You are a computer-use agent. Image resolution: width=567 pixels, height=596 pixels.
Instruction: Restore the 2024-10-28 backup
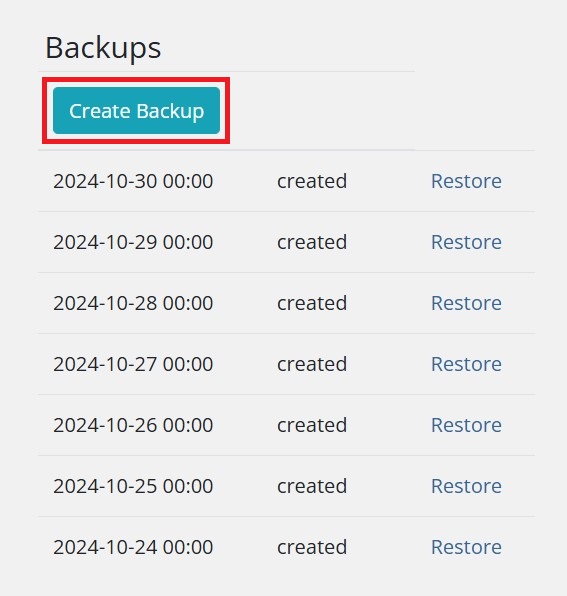[466, 303]
